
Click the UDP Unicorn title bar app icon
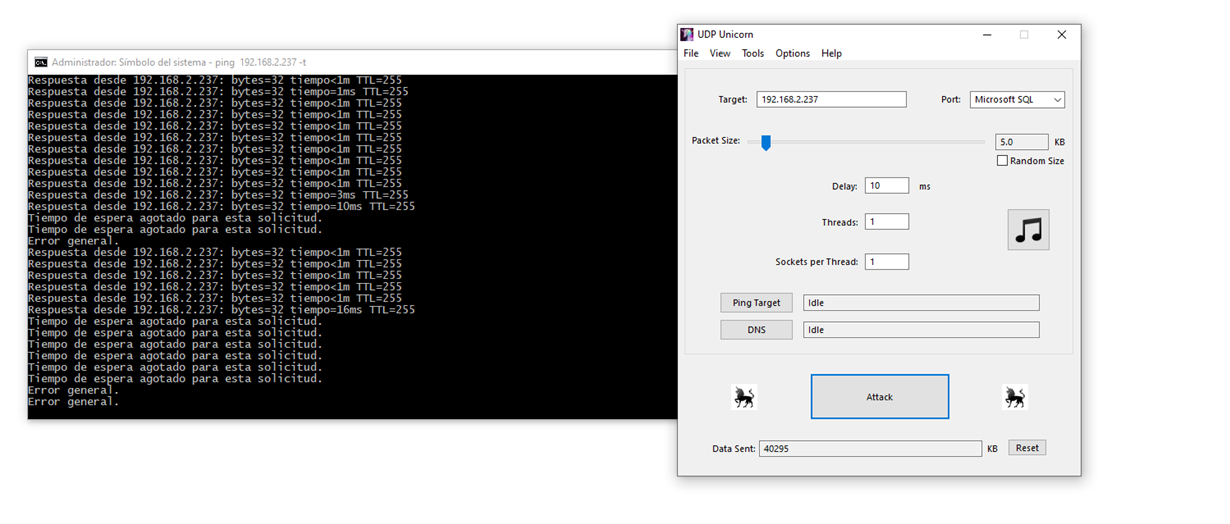pos(687,34)
